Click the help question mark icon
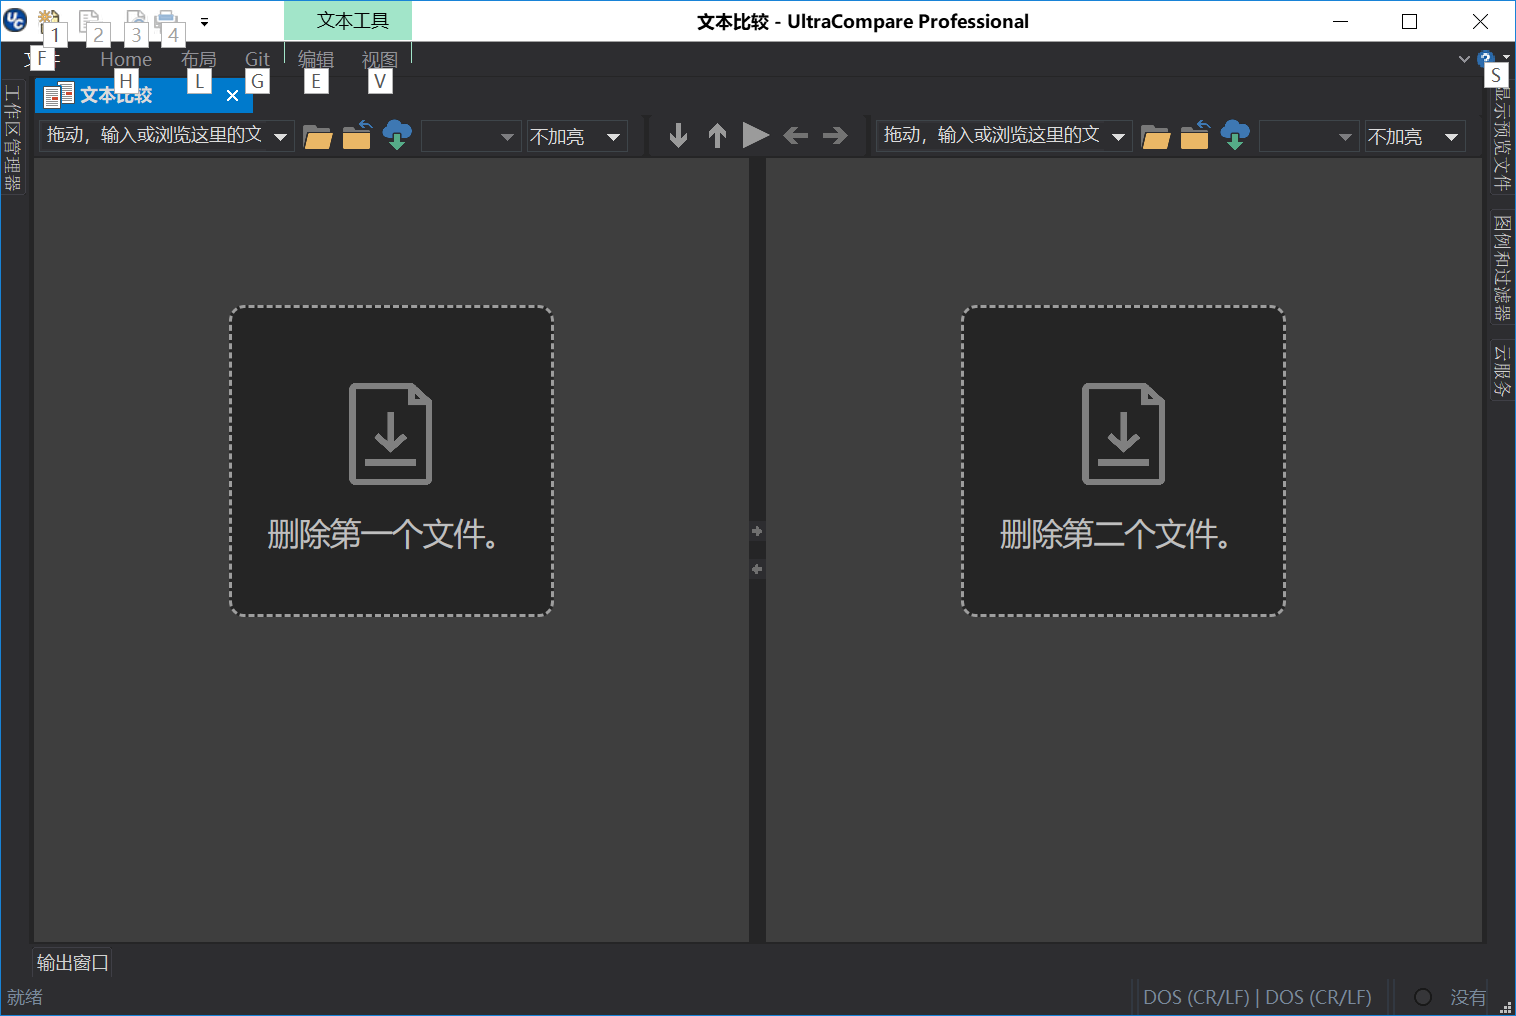The image size is (1516, 1016). point(1485,58)
